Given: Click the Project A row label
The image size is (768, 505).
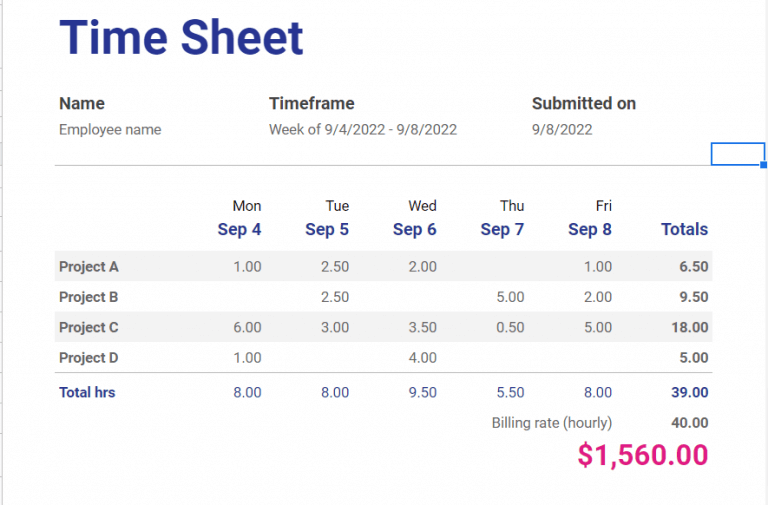Looking at the screenshot, I should tap(89, 267).
